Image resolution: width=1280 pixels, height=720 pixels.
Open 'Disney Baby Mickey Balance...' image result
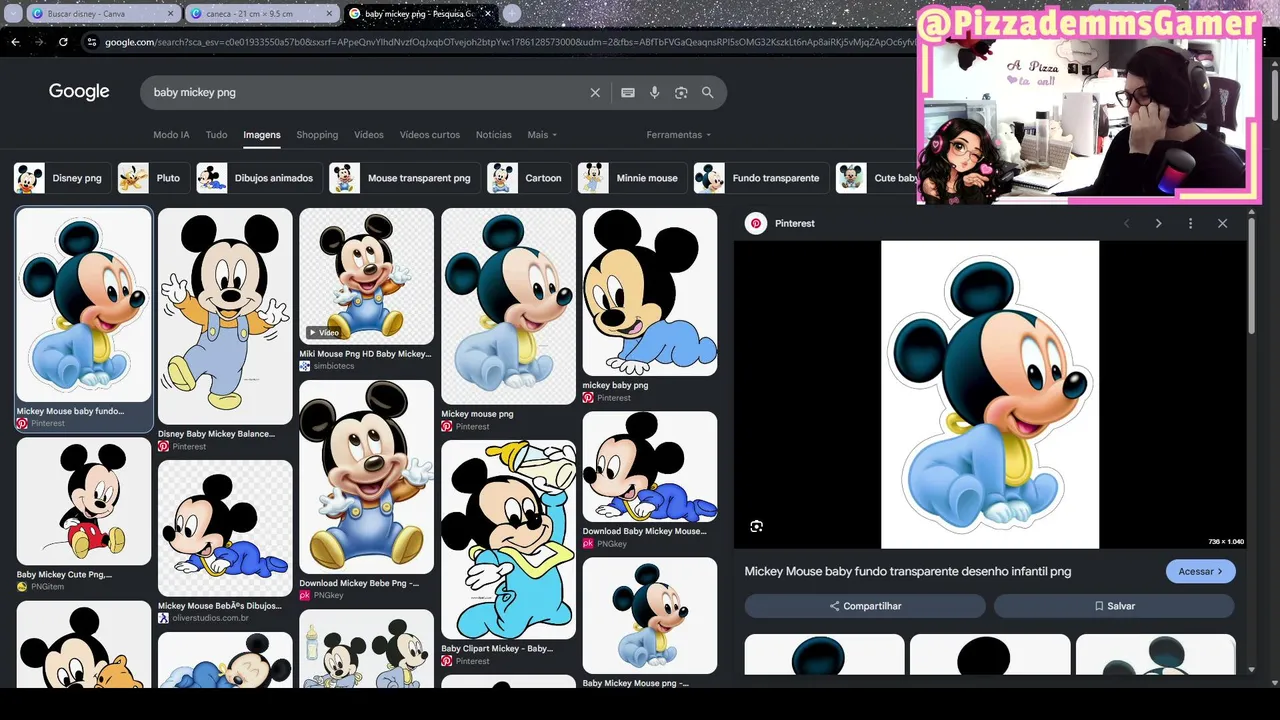[225, 317]
